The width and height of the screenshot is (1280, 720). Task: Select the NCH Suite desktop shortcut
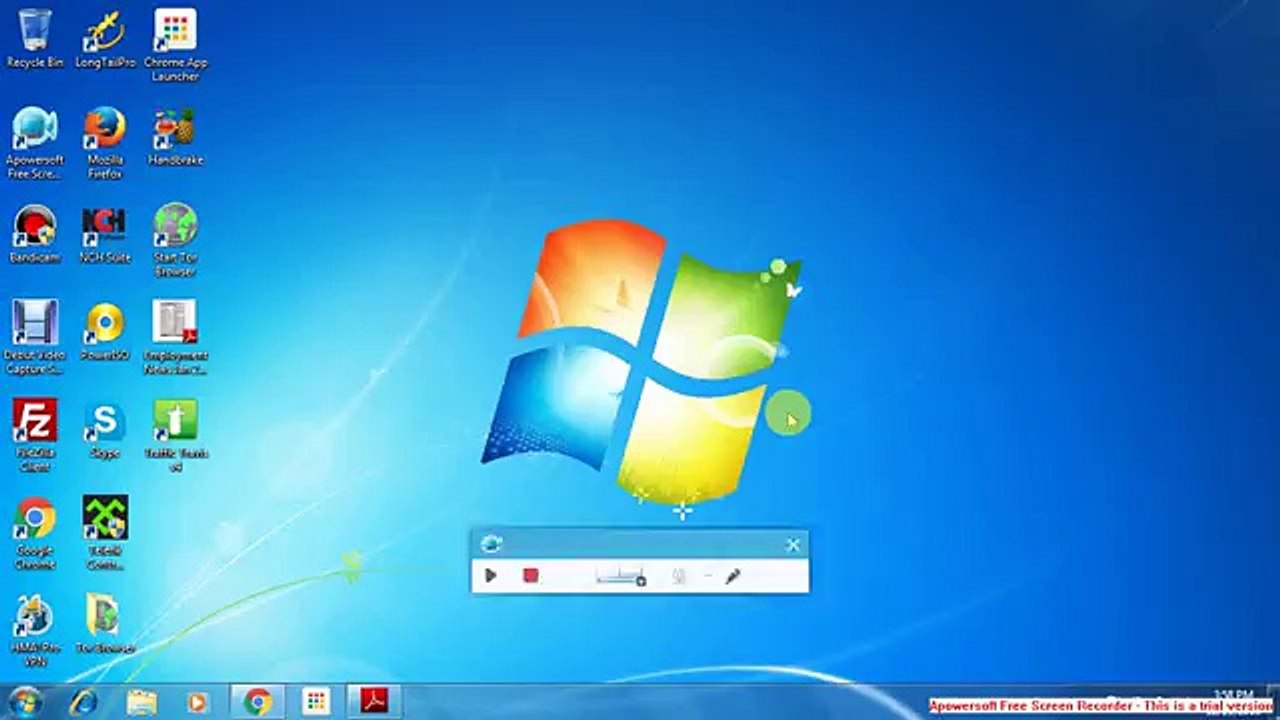[105, 234]
